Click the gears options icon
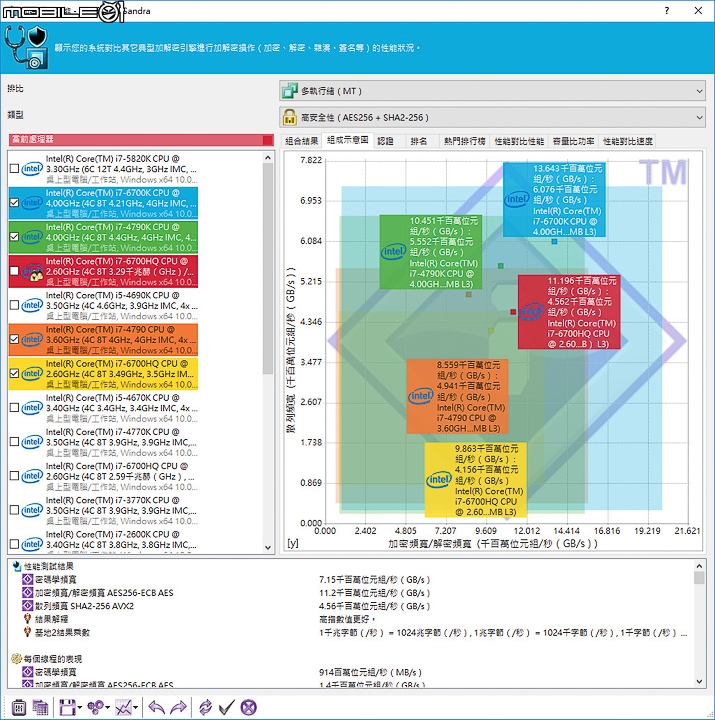Viewport: 715px width, 720px height. pos(96,707)
